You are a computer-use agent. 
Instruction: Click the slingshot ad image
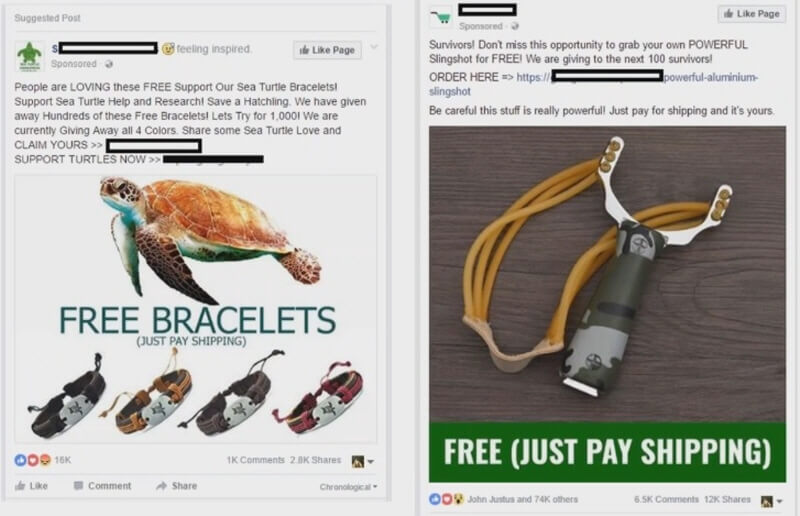607,304
